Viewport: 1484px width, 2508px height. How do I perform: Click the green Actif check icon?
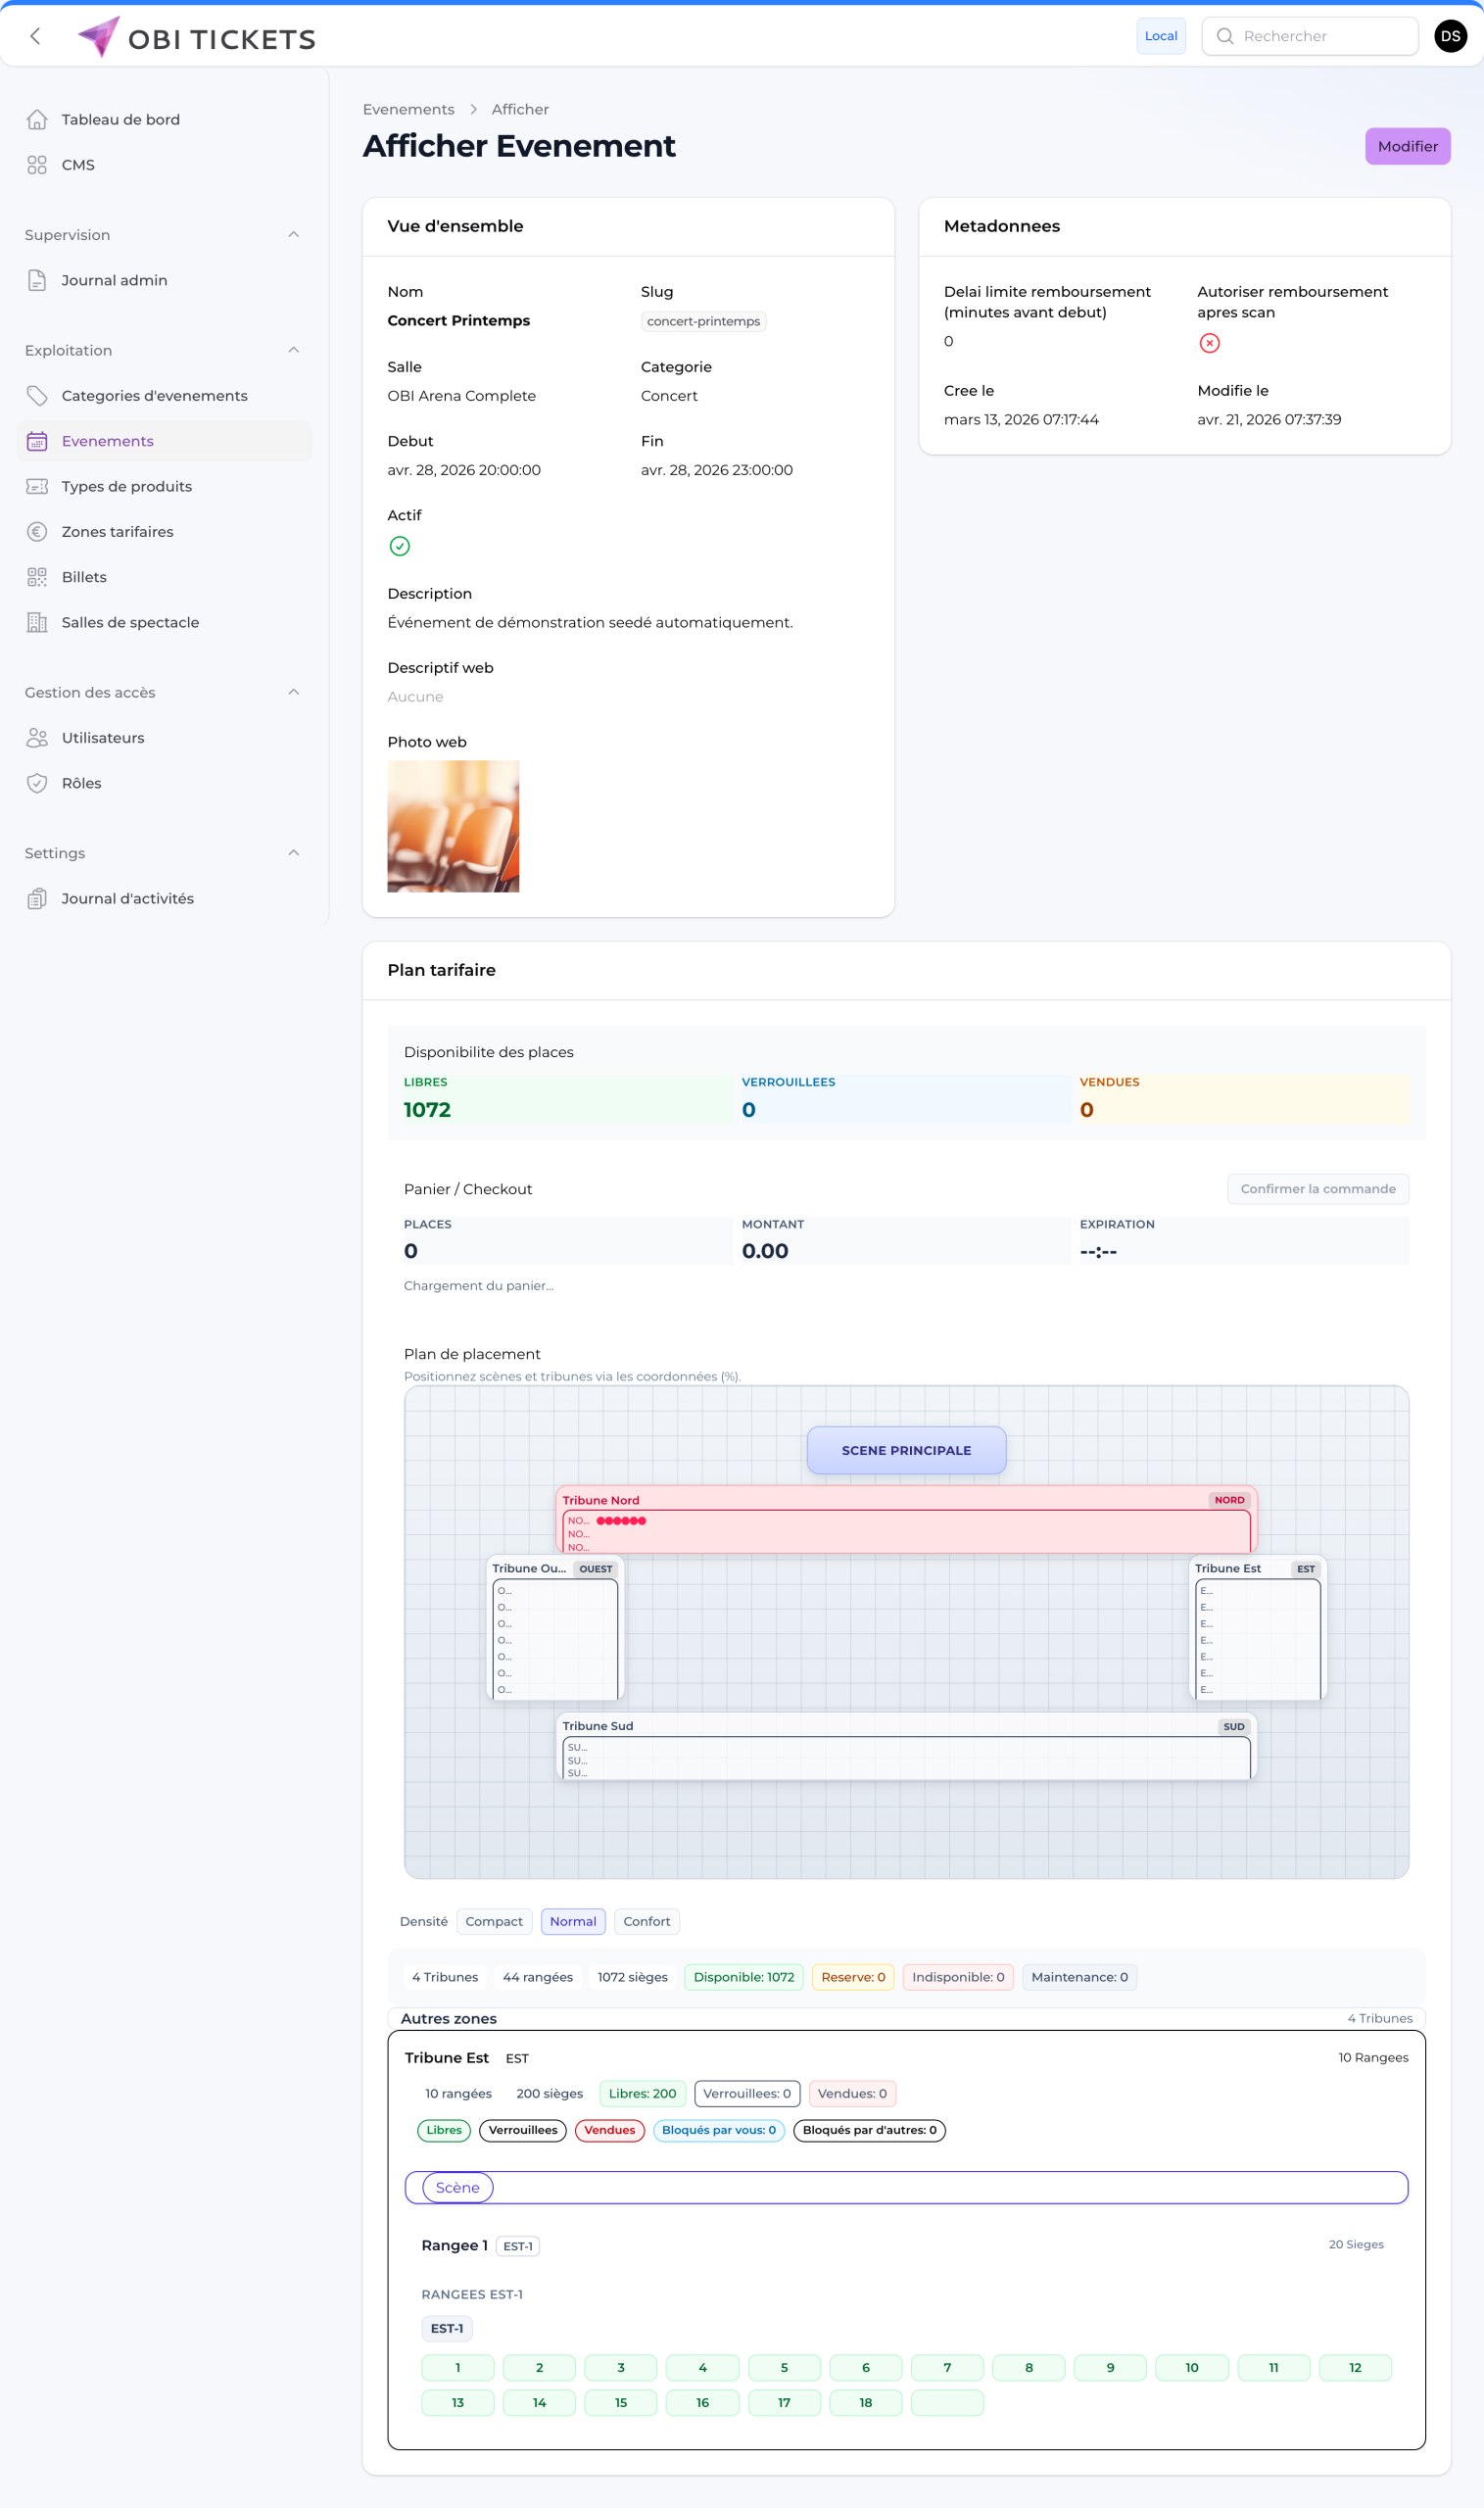(x=399, y=546)
